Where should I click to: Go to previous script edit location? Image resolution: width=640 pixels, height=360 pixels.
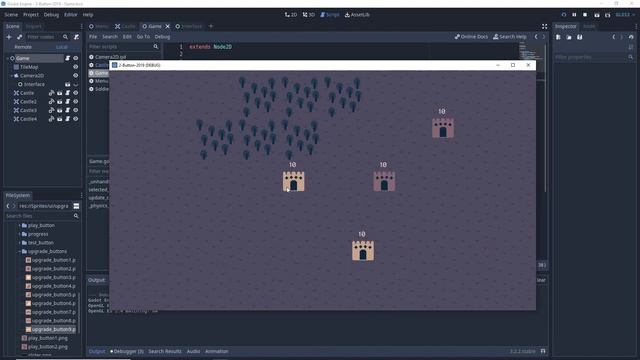coord(536,37)
